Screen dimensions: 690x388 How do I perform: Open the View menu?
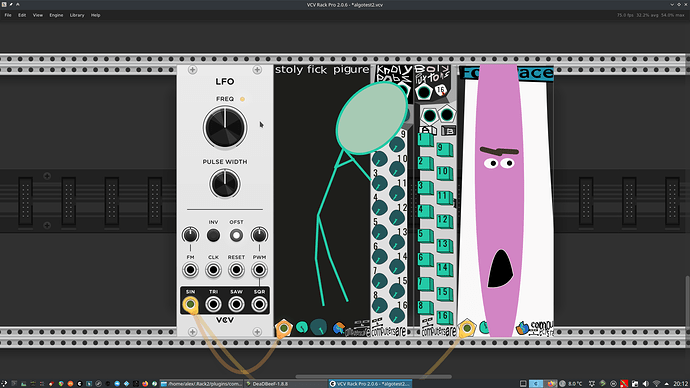tap(38, 15)
